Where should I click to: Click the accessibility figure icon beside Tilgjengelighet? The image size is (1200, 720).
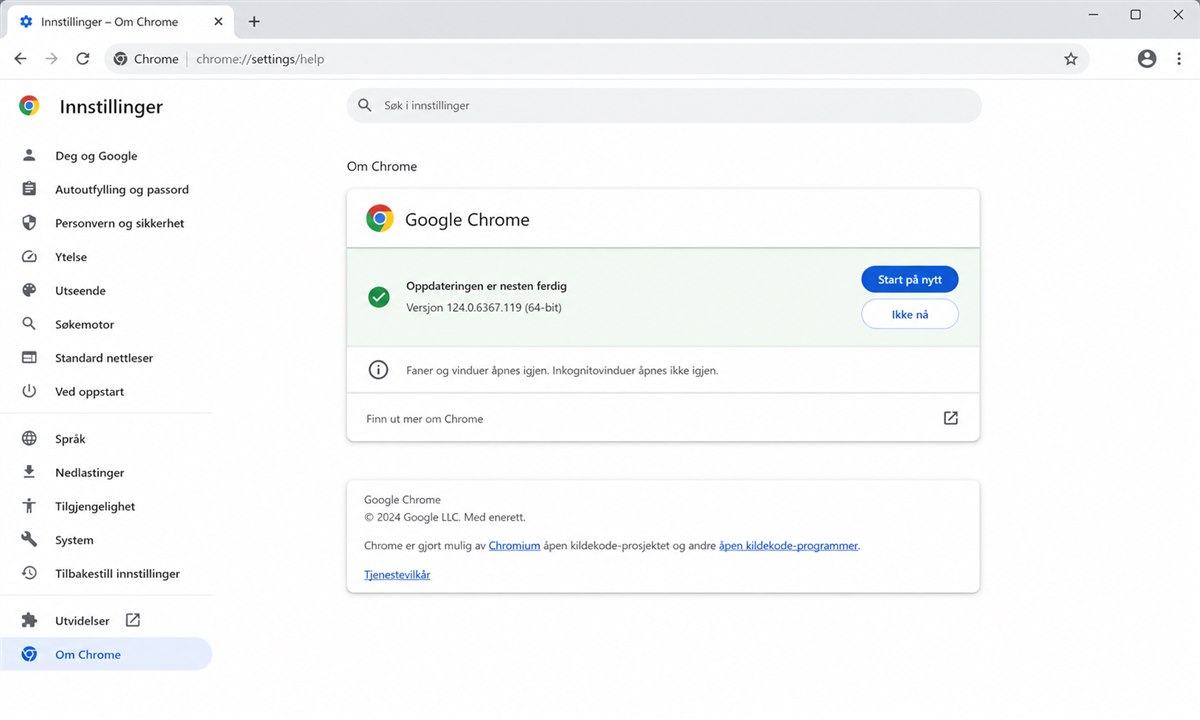(29, 506)
